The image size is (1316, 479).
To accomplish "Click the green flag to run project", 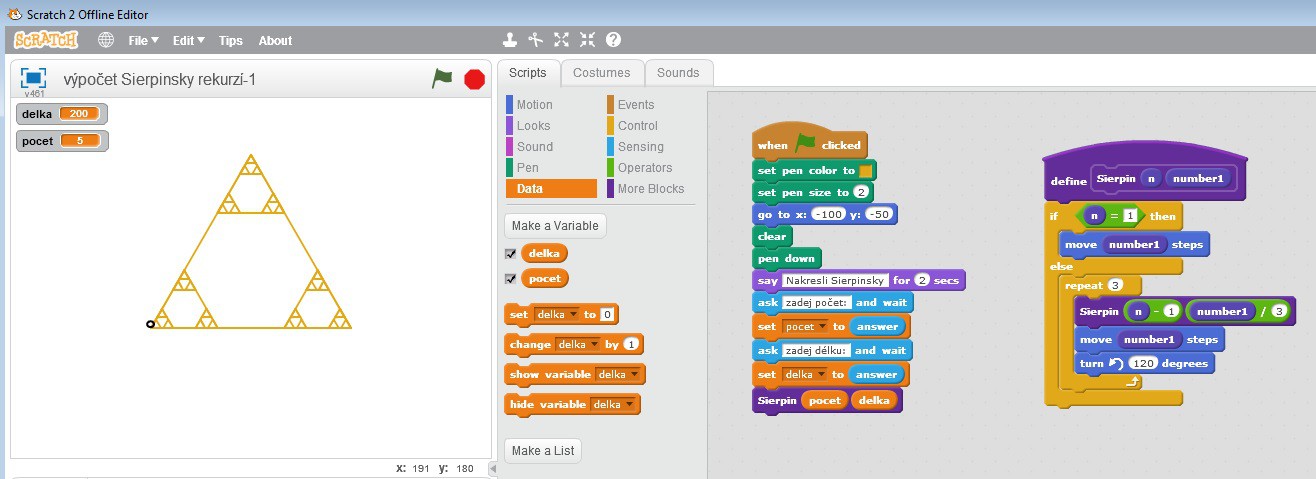I will point(442,78).
